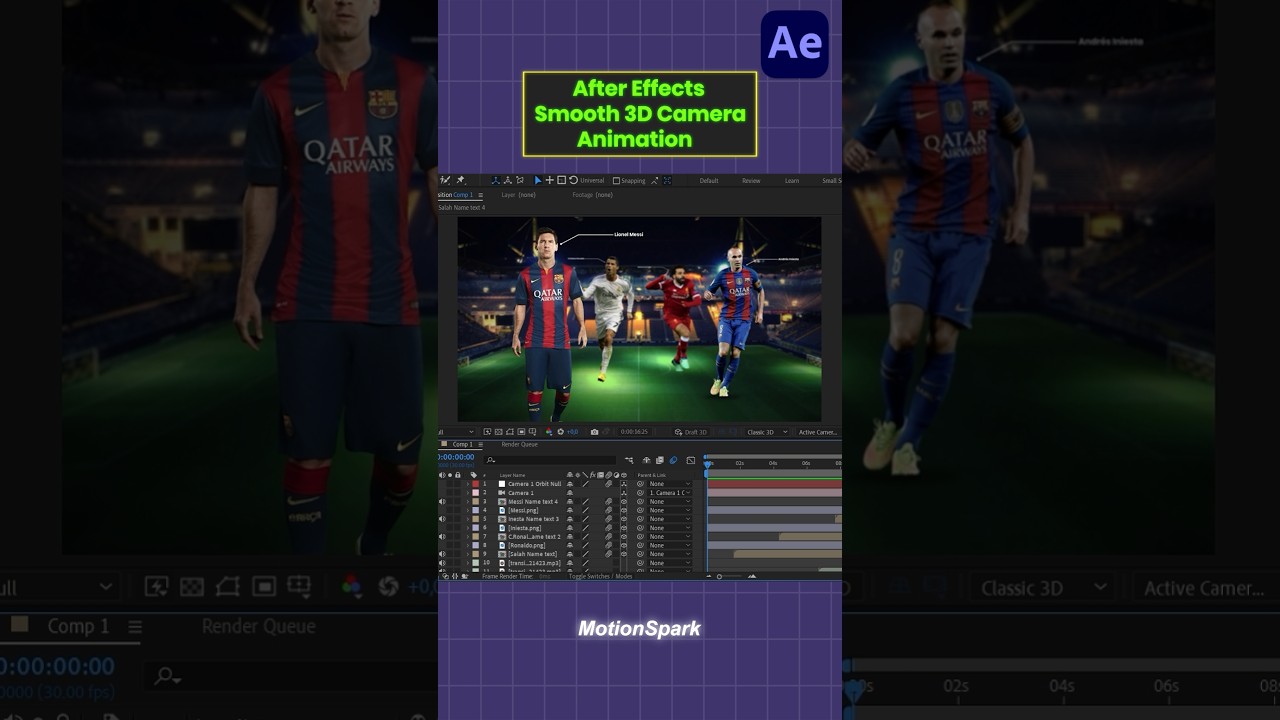Click the reset exposure icon
The width and height of the screenshot is (1280, 720).
(561, 432)
